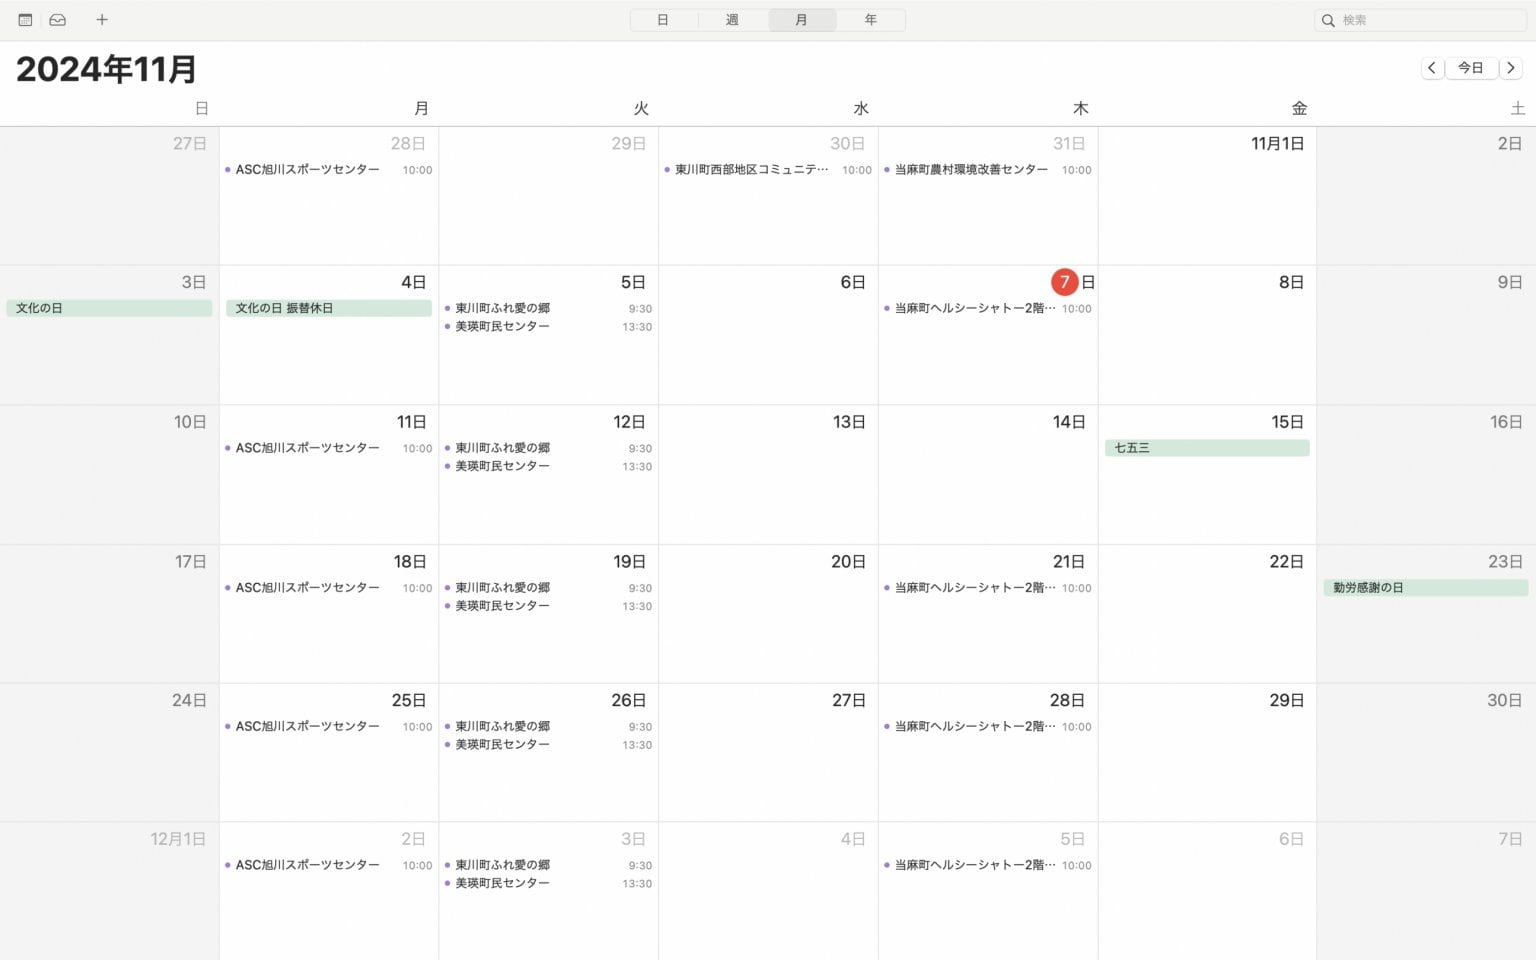Select the 文化の日 holiday on November 3
The height and width of the screenshot is (960, 1536).
(x=109, y=308)
